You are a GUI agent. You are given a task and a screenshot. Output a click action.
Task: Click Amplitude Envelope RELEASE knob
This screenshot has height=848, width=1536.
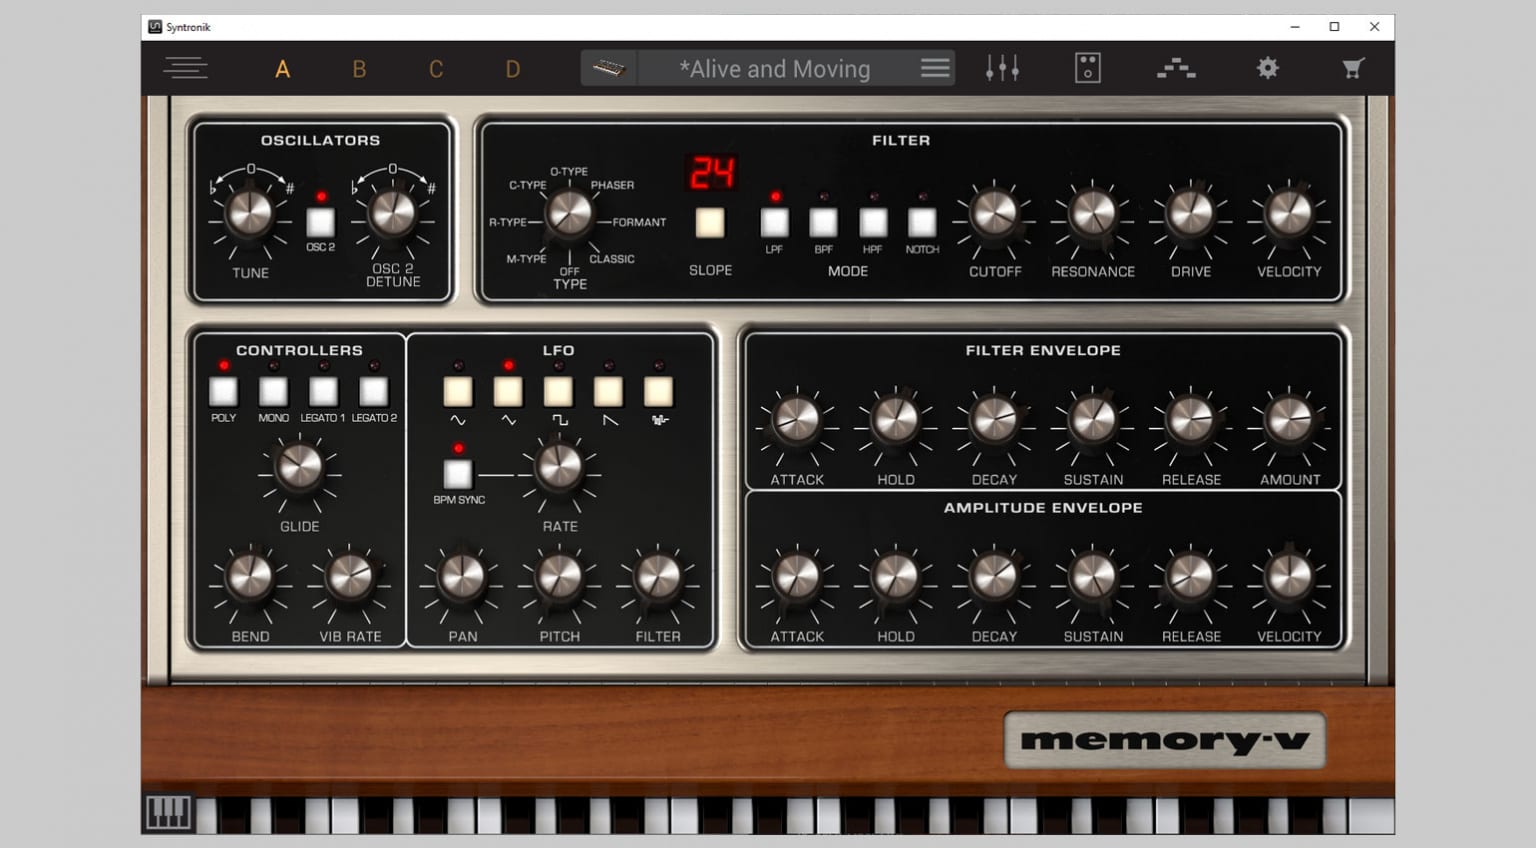coord(1190,577)
